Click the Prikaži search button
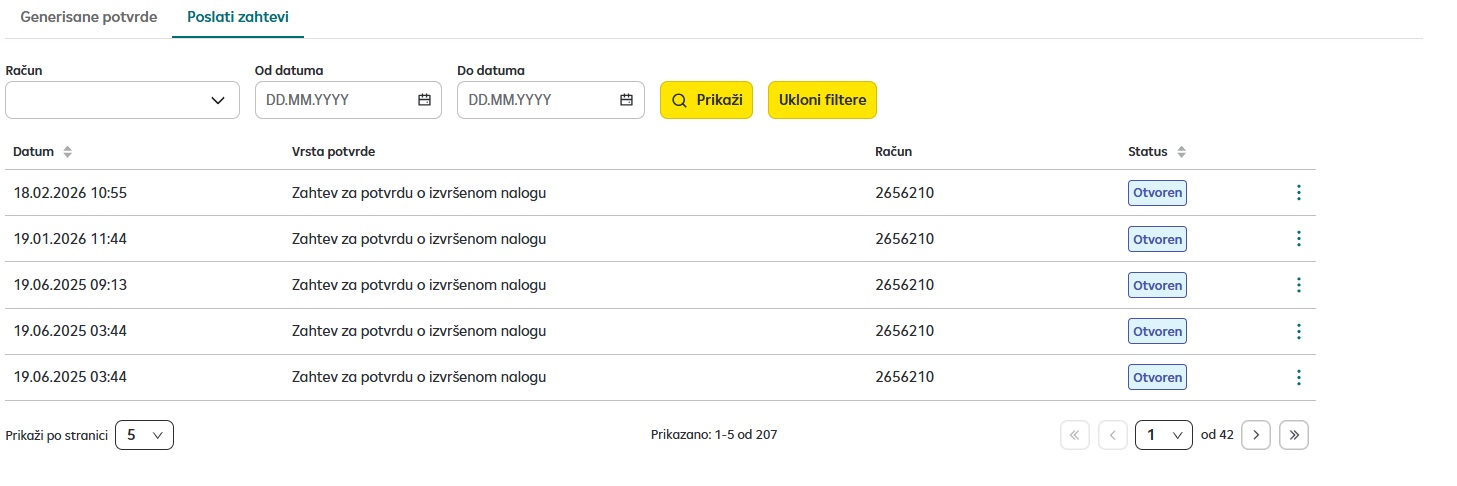This screenshot has height=486, width=1457. click(706, 100)
